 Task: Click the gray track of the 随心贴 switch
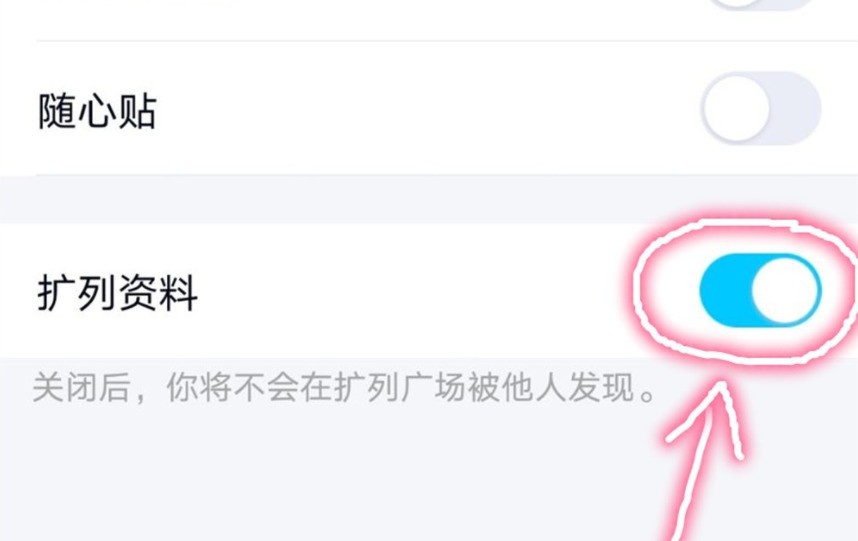[796, 108]
